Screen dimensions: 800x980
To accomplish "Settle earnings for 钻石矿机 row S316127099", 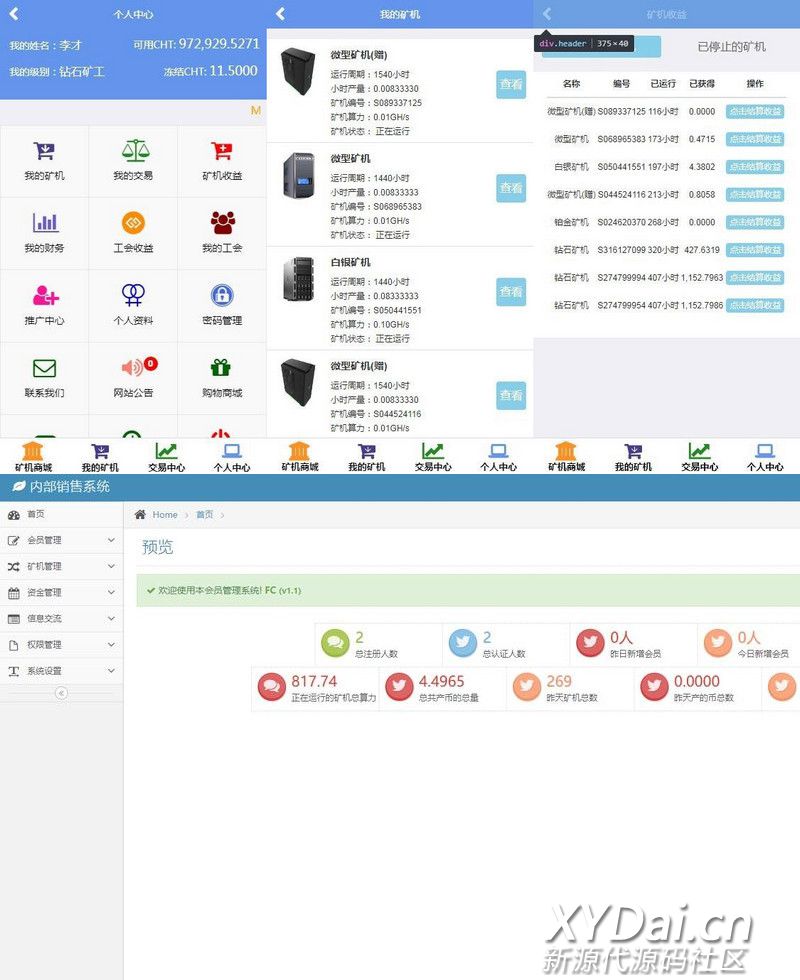I will [x=755, y=250].
